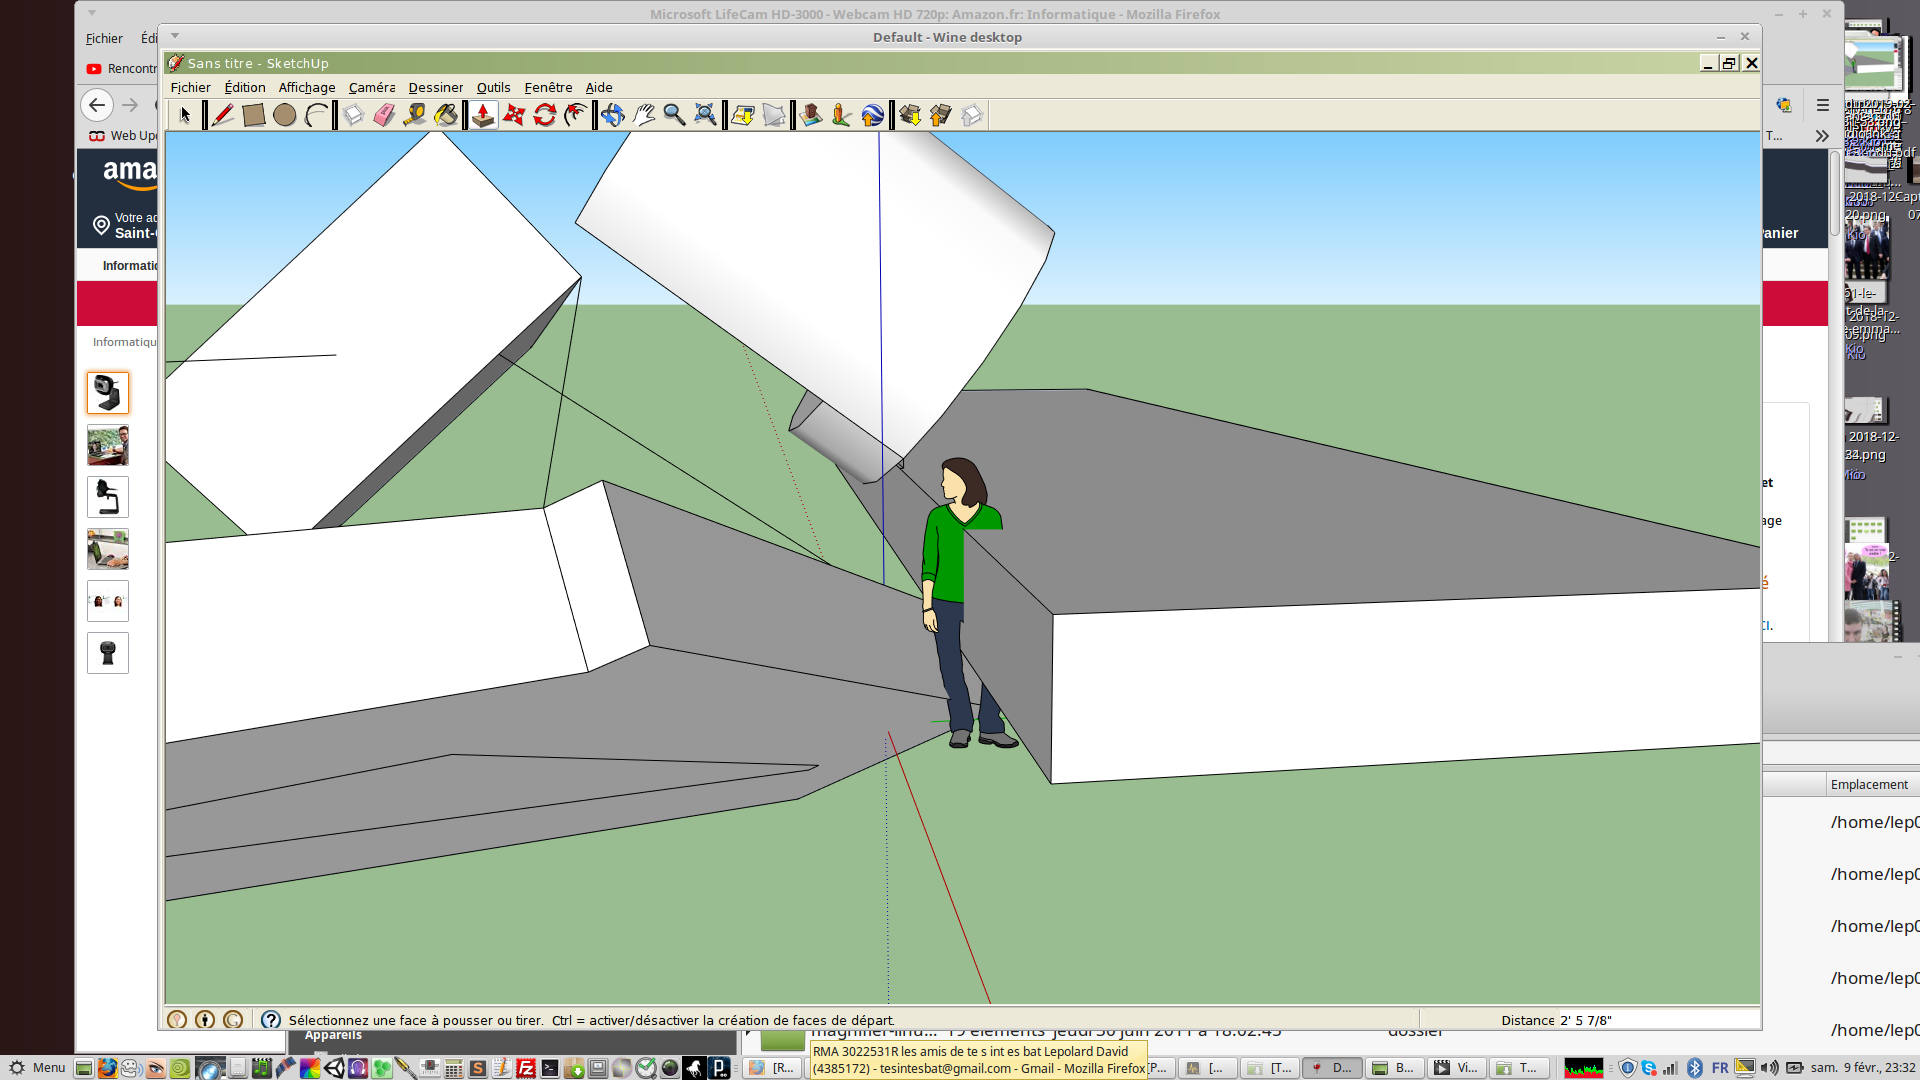Open Firefox hamburger menu
The image size is (1920, 1080).
pyautogui.click(x=1822, y=105)
